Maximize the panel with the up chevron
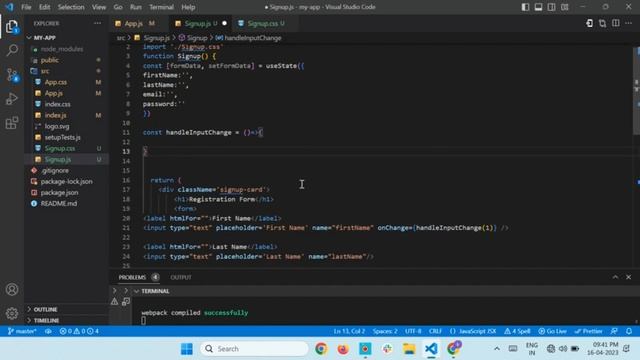Viewport: 640px width, 360px height. pyautogui.click(x=615, y=277)
